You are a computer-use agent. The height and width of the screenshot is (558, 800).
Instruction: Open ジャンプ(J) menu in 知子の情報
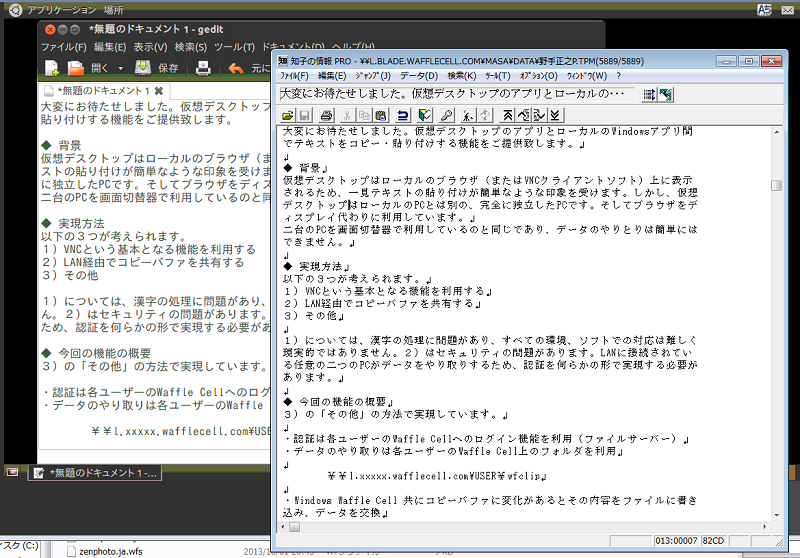click(372, 76)
